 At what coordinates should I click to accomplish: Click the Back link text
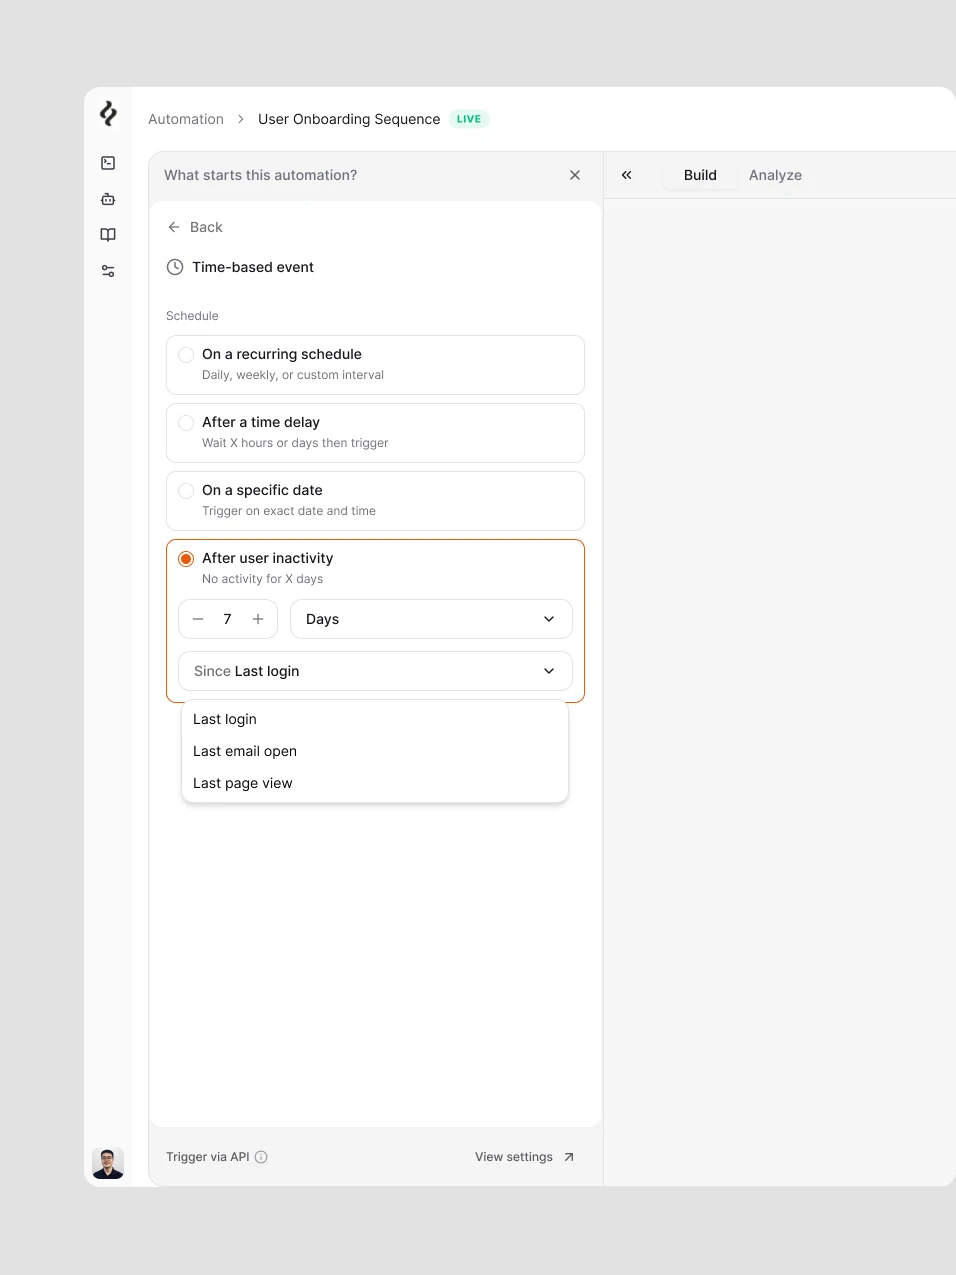(206, 227)
